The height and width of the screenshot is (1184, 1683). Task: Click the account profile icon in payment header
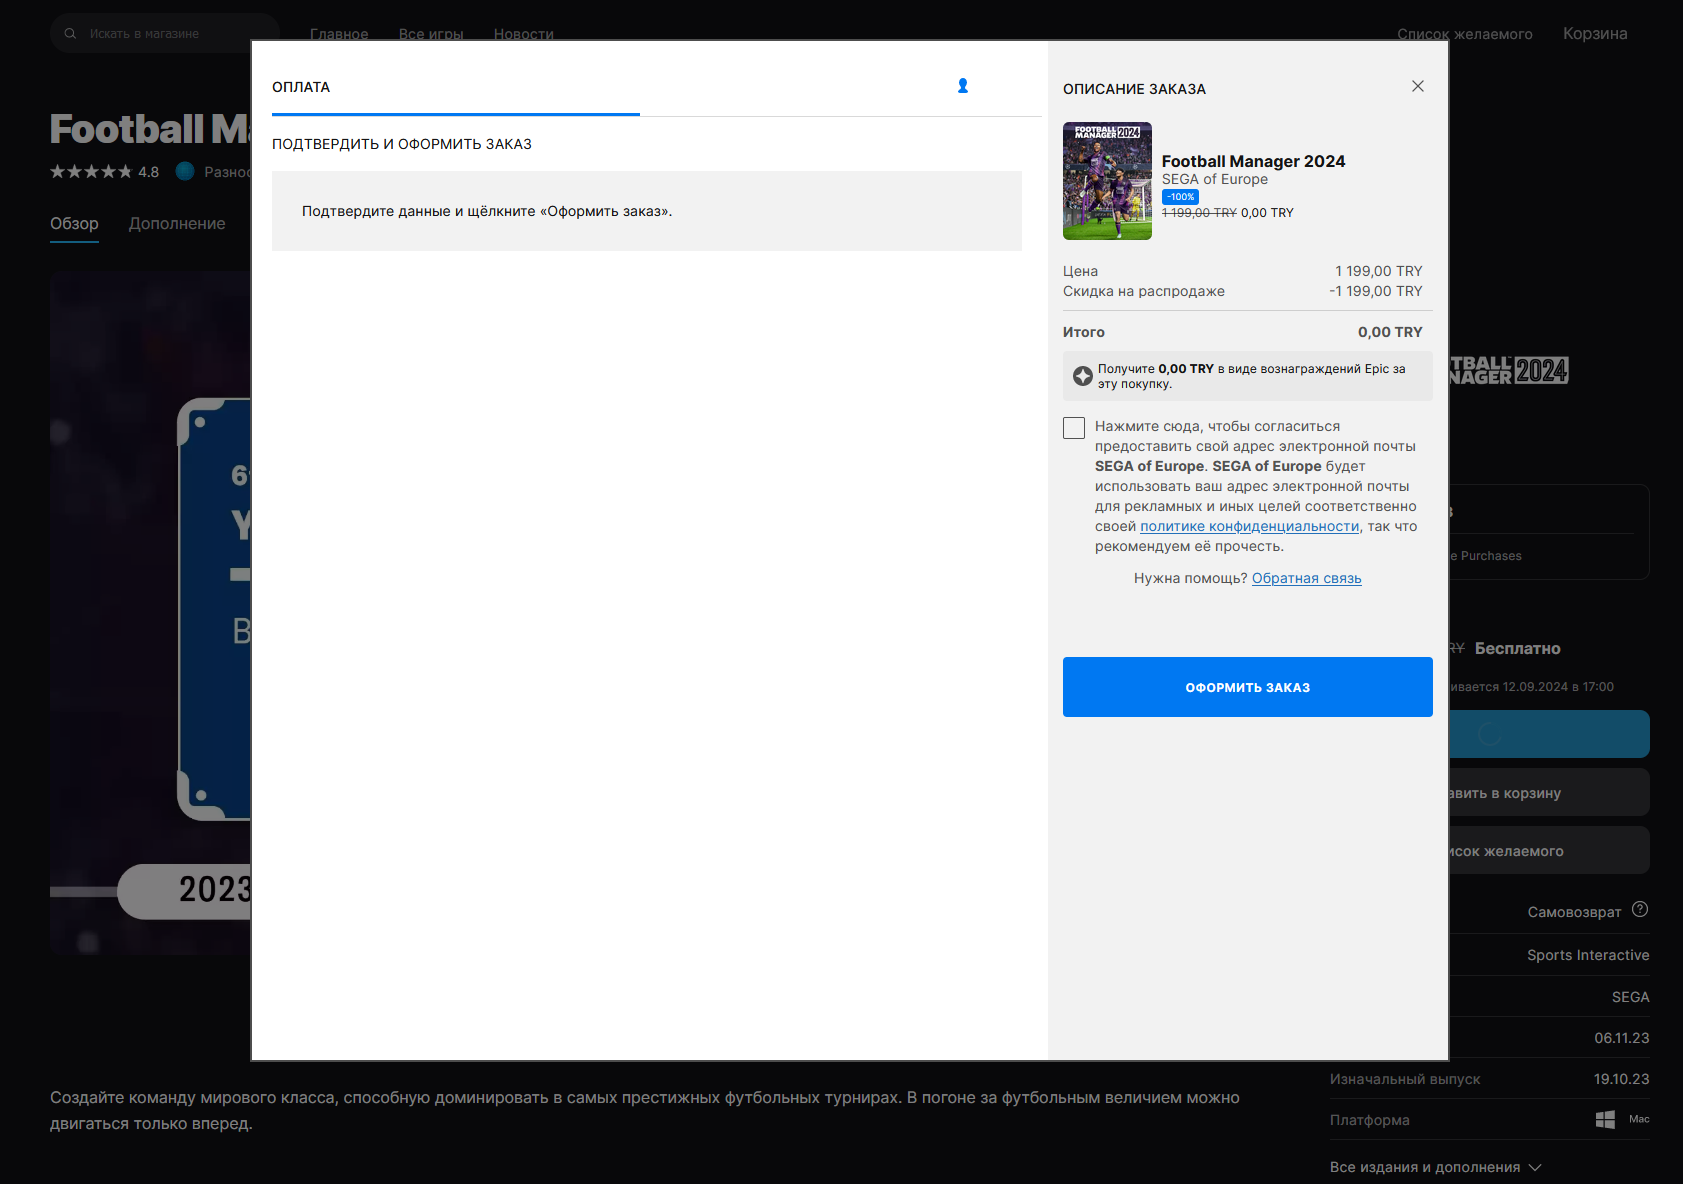(963, 86)
